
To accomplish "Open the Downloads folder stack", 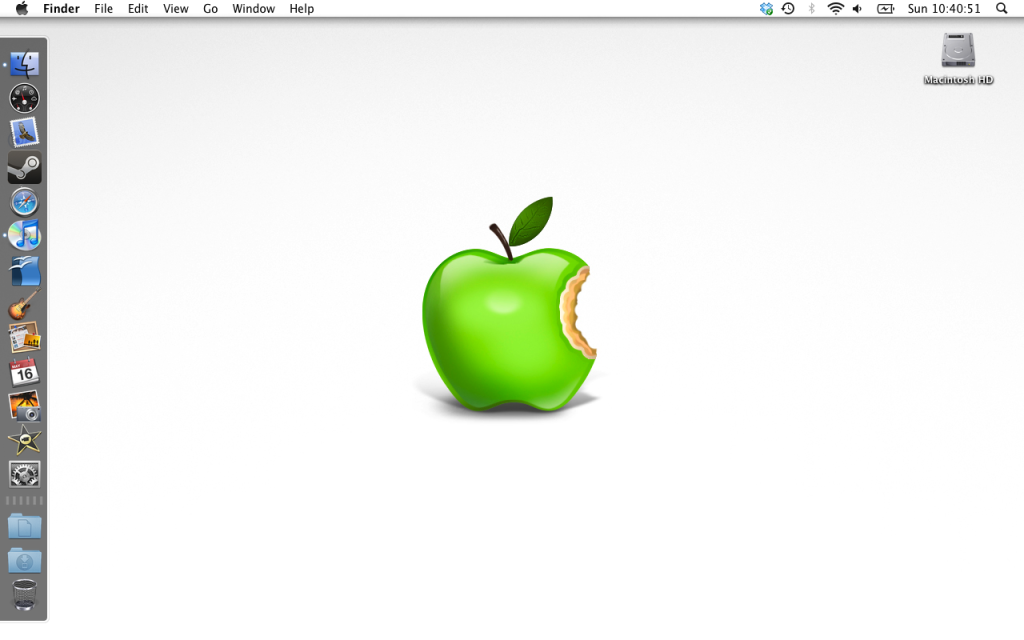I will pos(25,560).
